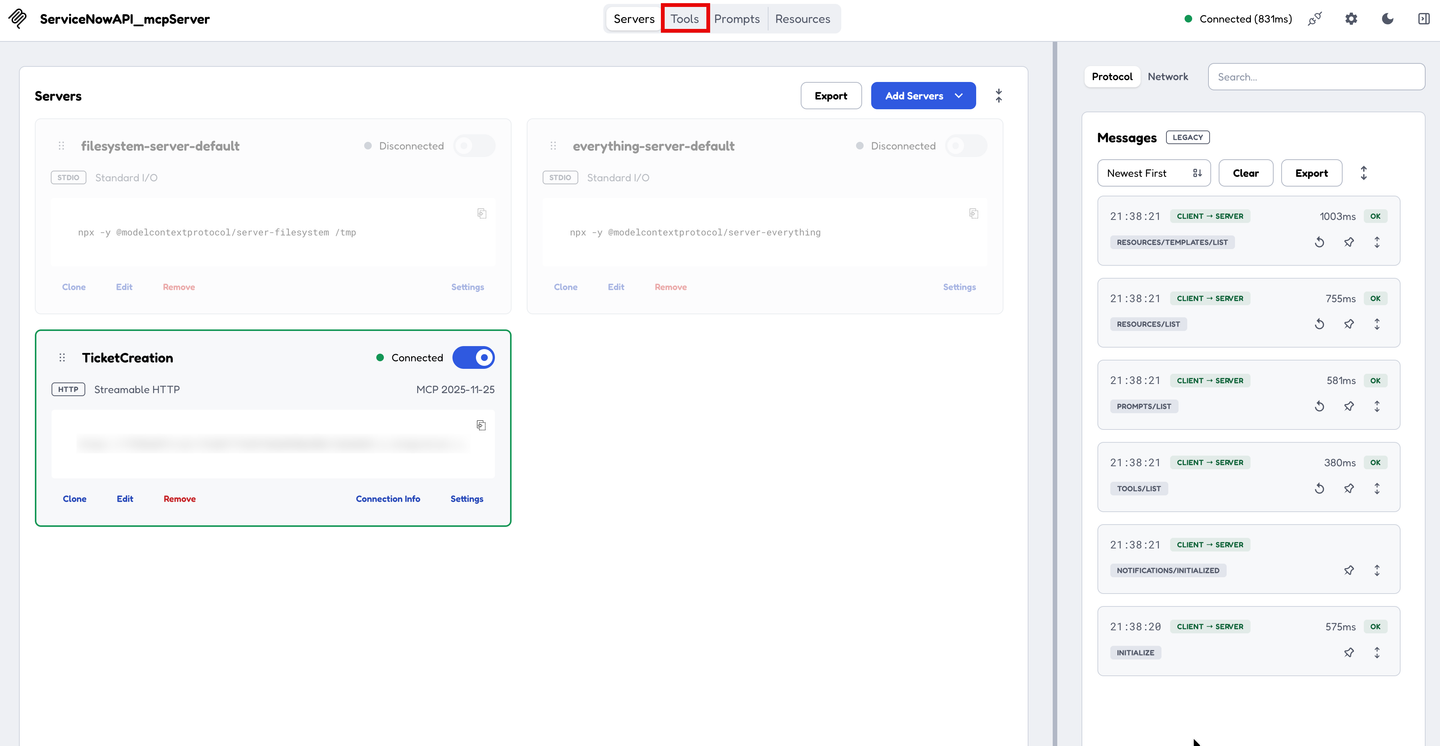
Task: Copy the filesystem-server-default command
Action: [x=481, y=213]
